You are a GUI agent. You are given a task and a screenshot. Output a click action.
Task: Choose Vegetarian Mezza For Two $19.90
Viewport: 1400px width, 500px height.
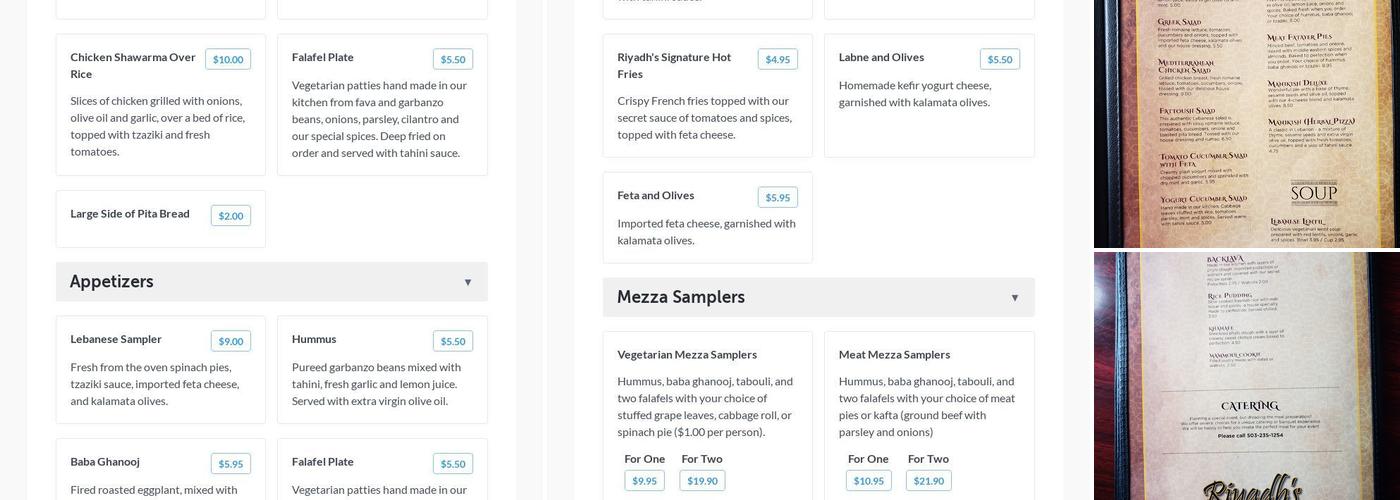(x=702, y=481)
